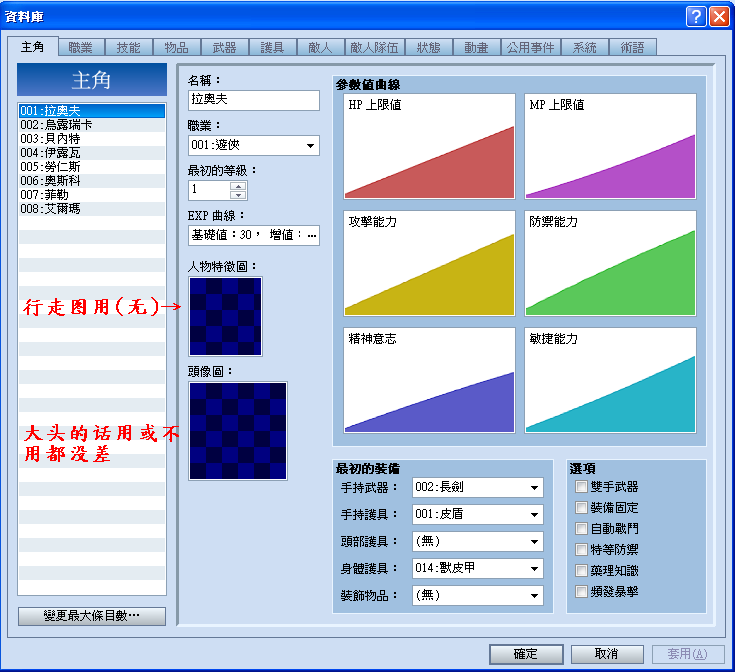Select actor 005:勞仁斯
Image resolution: width=735 pixels, height=672 pixels.
92,167
